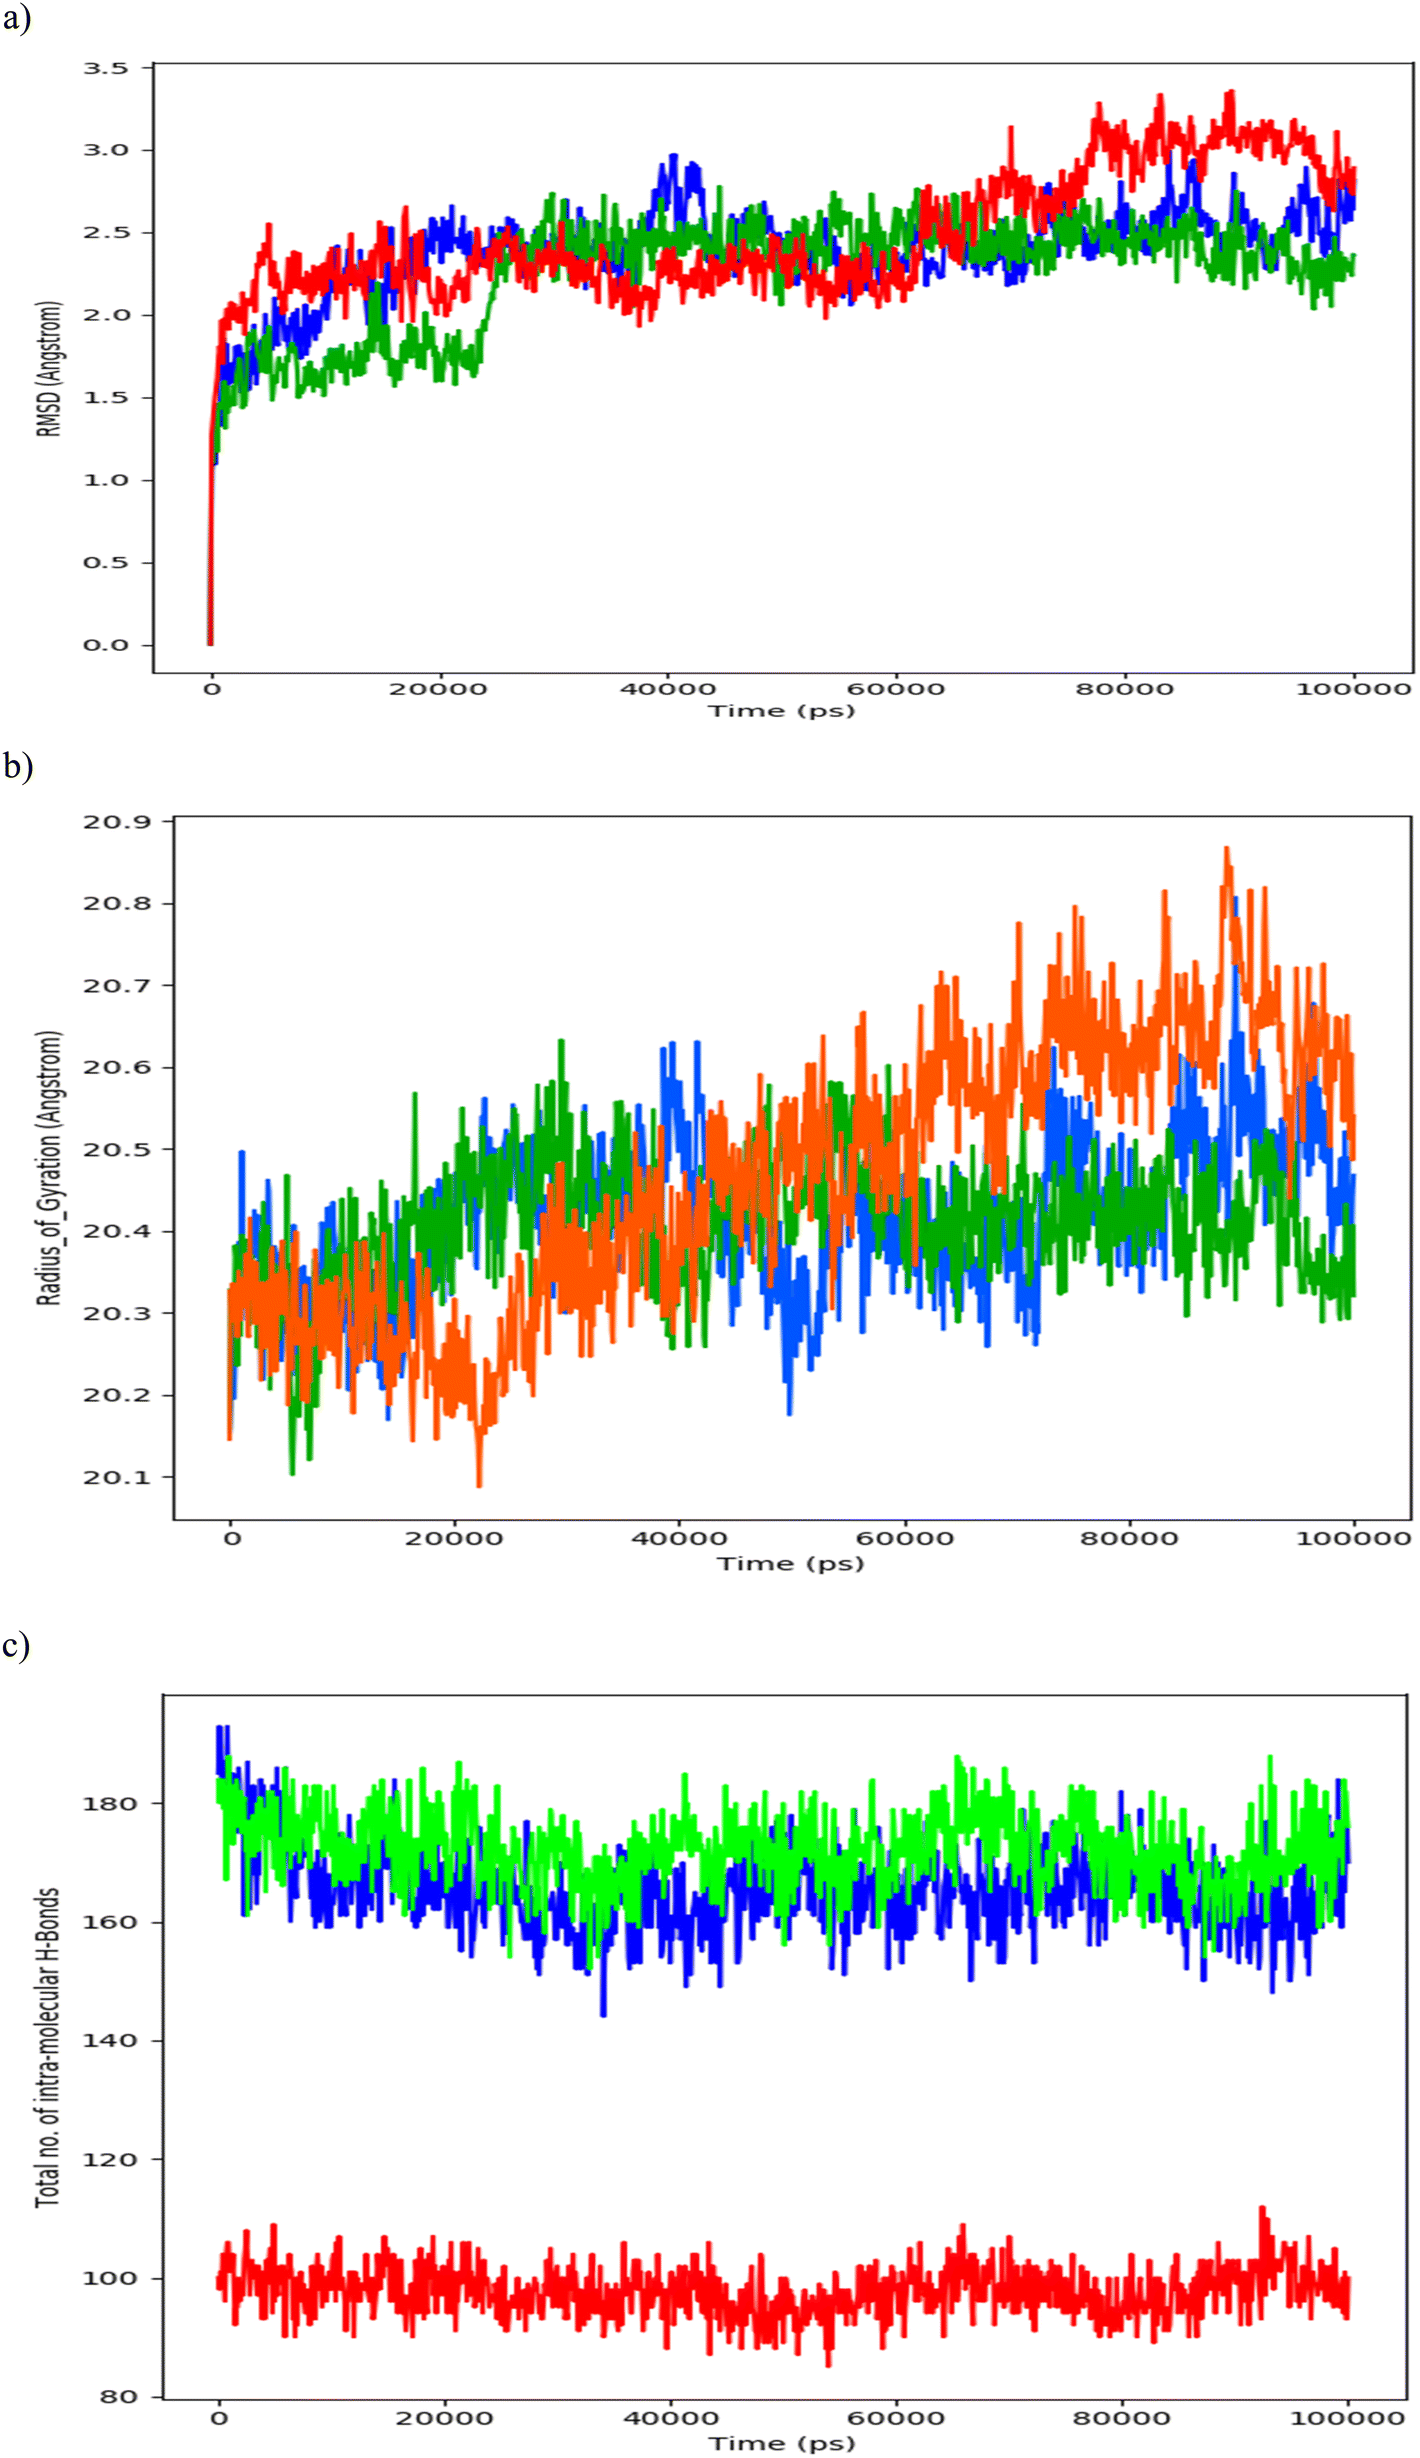This screenshot has height=2458, width=1420.
Task: Click the "20.9" y-axis tick label
Action: 117,822
